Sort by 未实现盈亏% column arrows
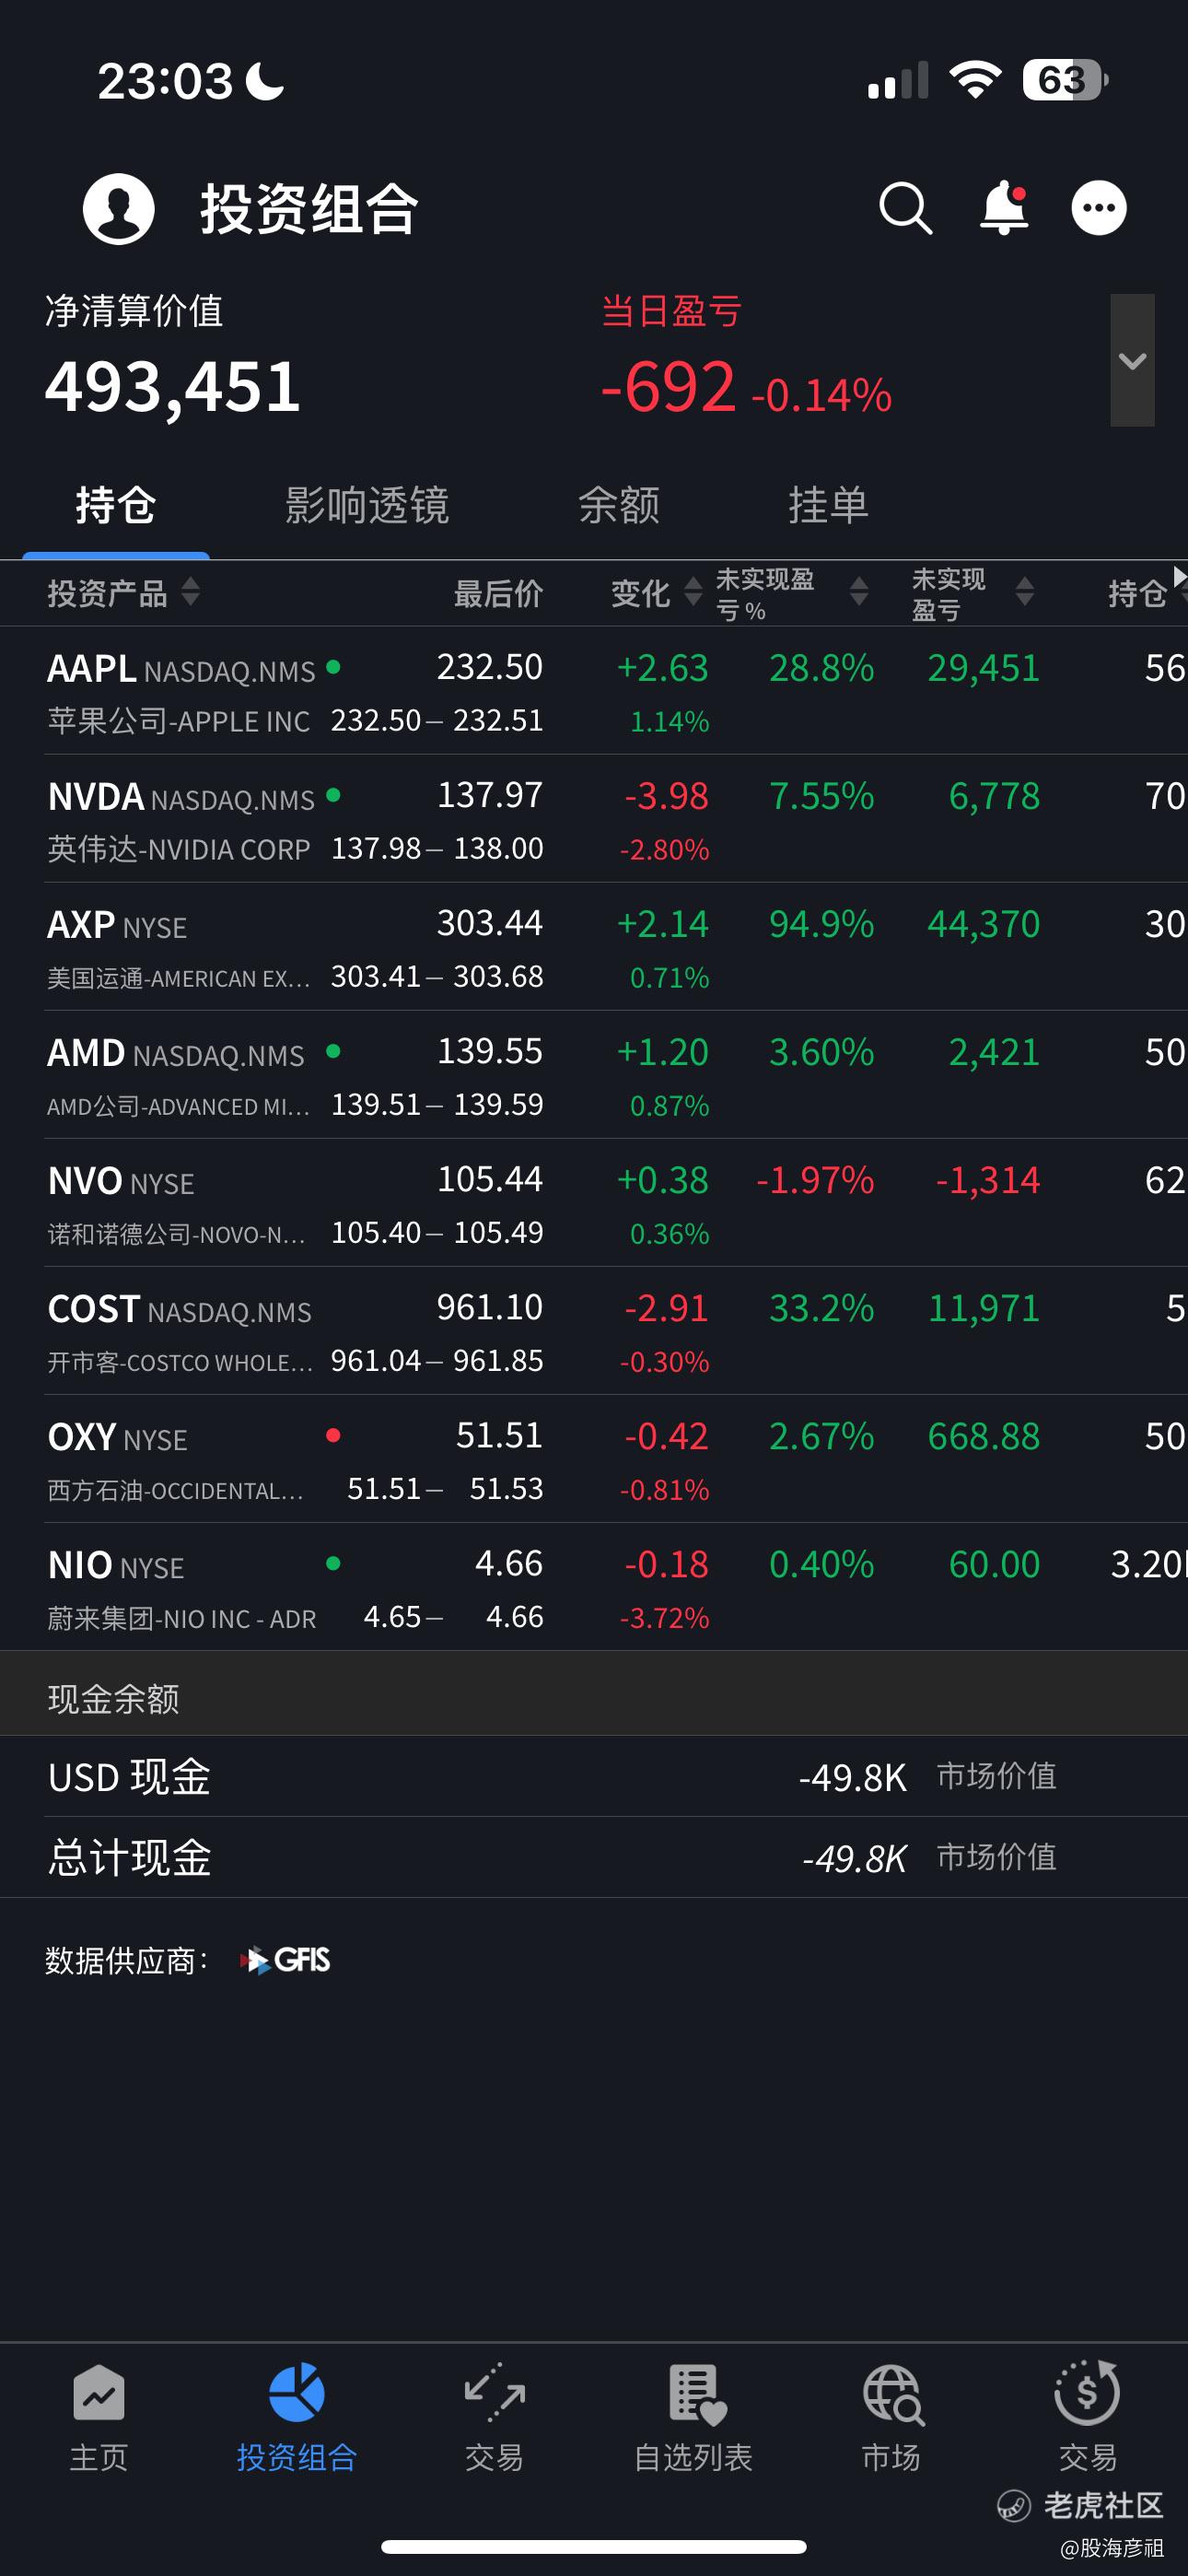1188x2576 pixels. [x=858, y=593]
